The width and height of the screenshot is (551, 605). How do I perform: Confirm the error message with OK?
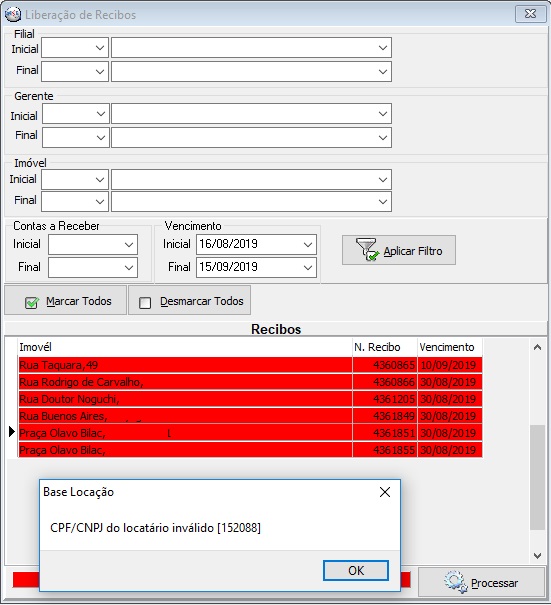[x=356, y=570]
